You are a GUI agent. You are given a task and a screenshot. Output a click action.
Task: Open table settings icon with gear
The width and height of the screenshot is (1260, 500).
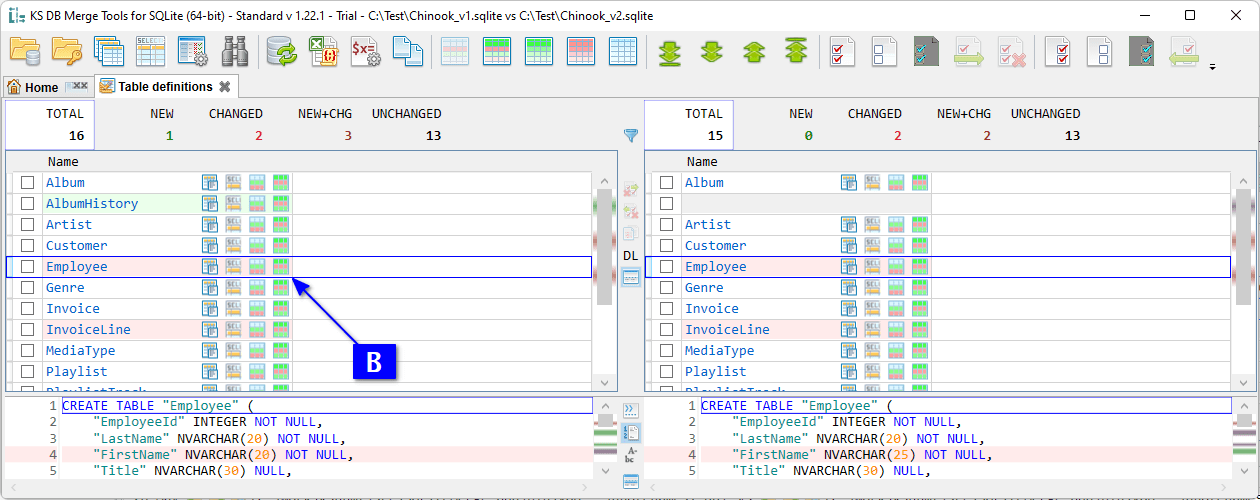pos(192,50)
